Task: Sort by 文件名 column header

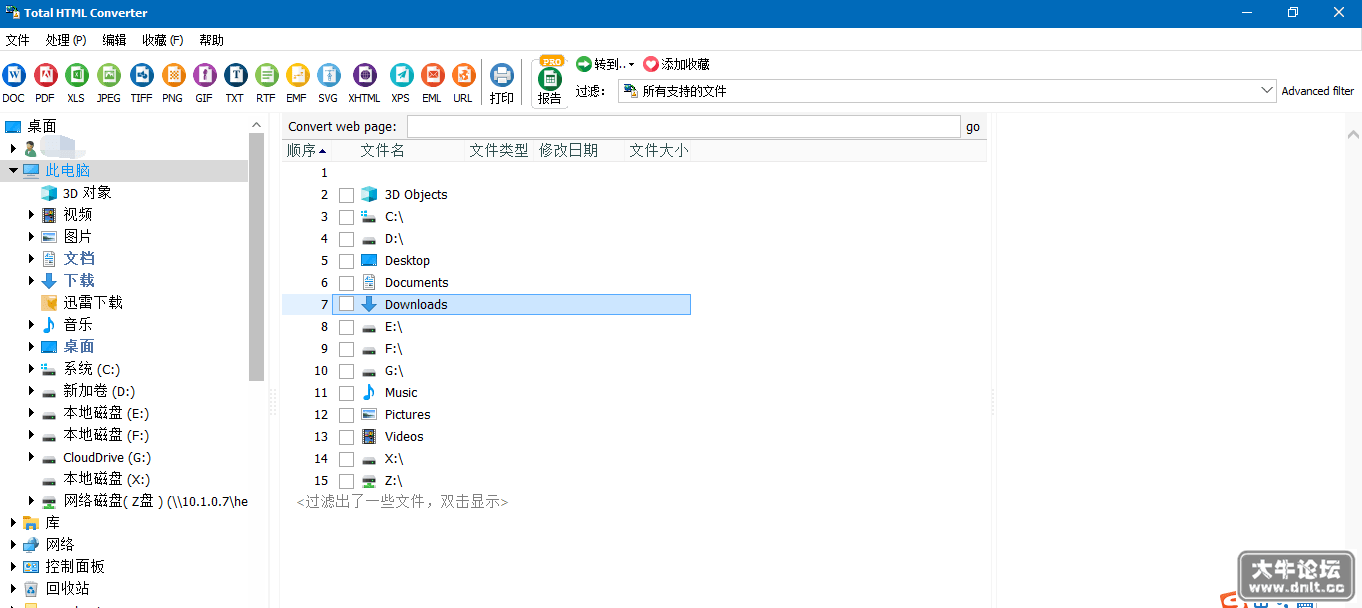Action: [383, 150]
